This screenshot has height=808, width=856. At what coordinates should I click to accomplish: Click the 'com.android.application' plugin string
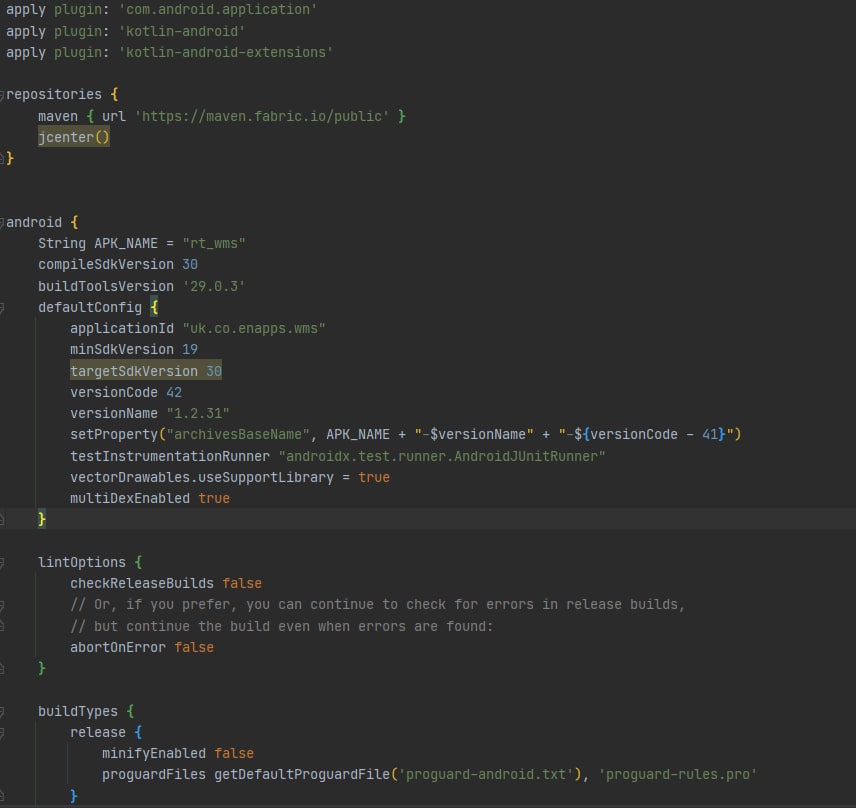[218, 10]
